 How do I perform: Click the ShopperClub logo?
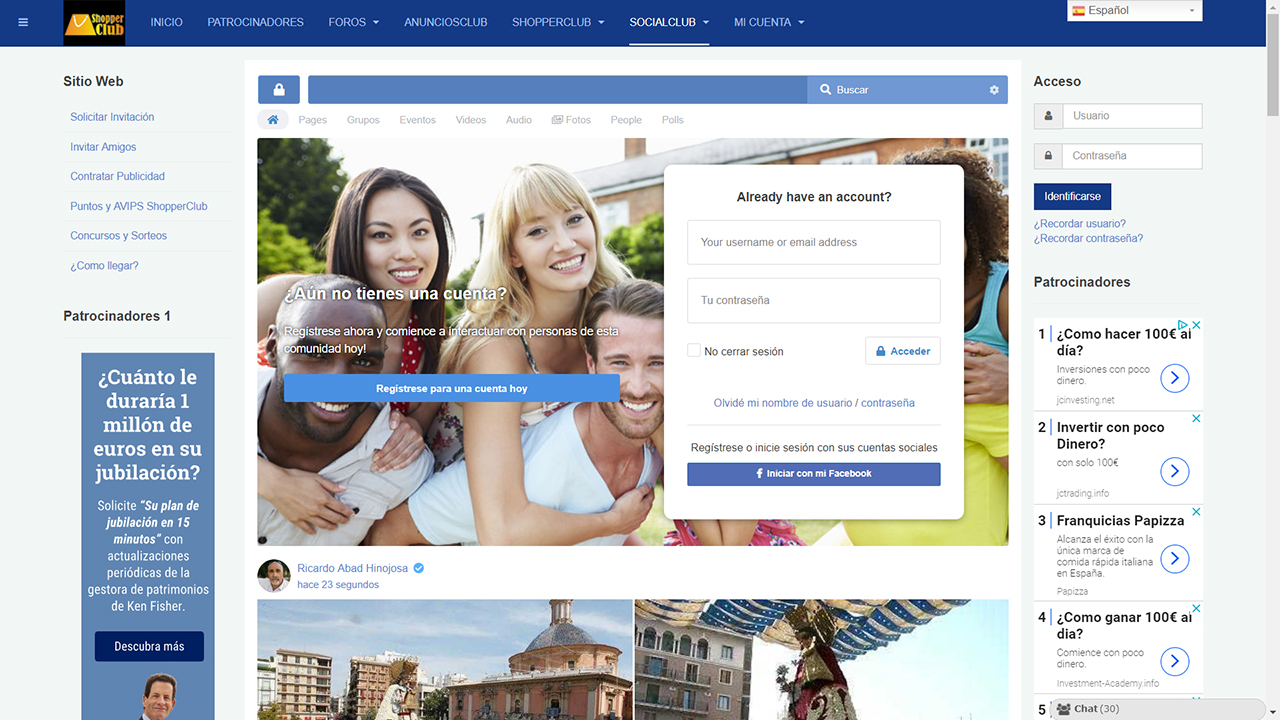click(x=95, y=23)
